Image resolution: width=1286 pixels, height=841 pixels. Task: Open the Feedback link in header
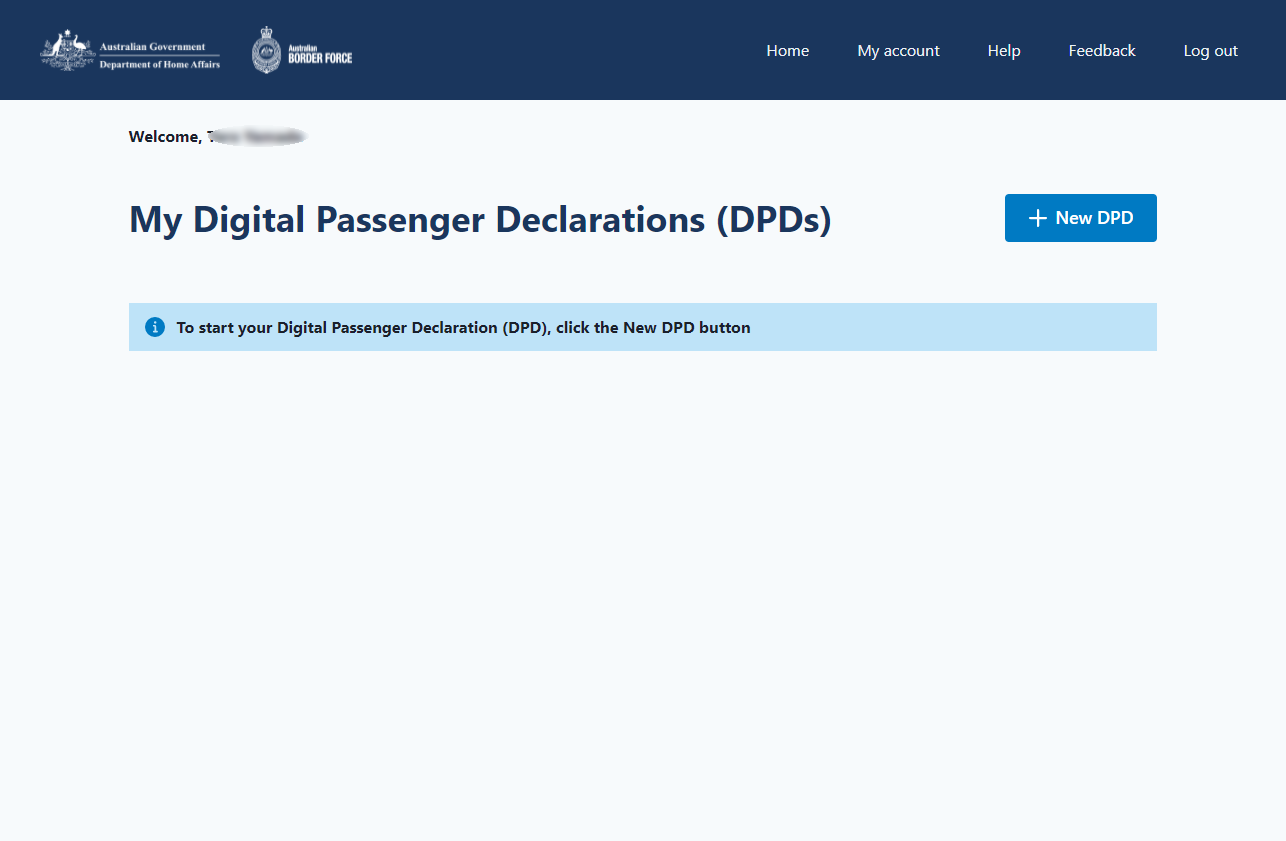tap(1101, 51)
